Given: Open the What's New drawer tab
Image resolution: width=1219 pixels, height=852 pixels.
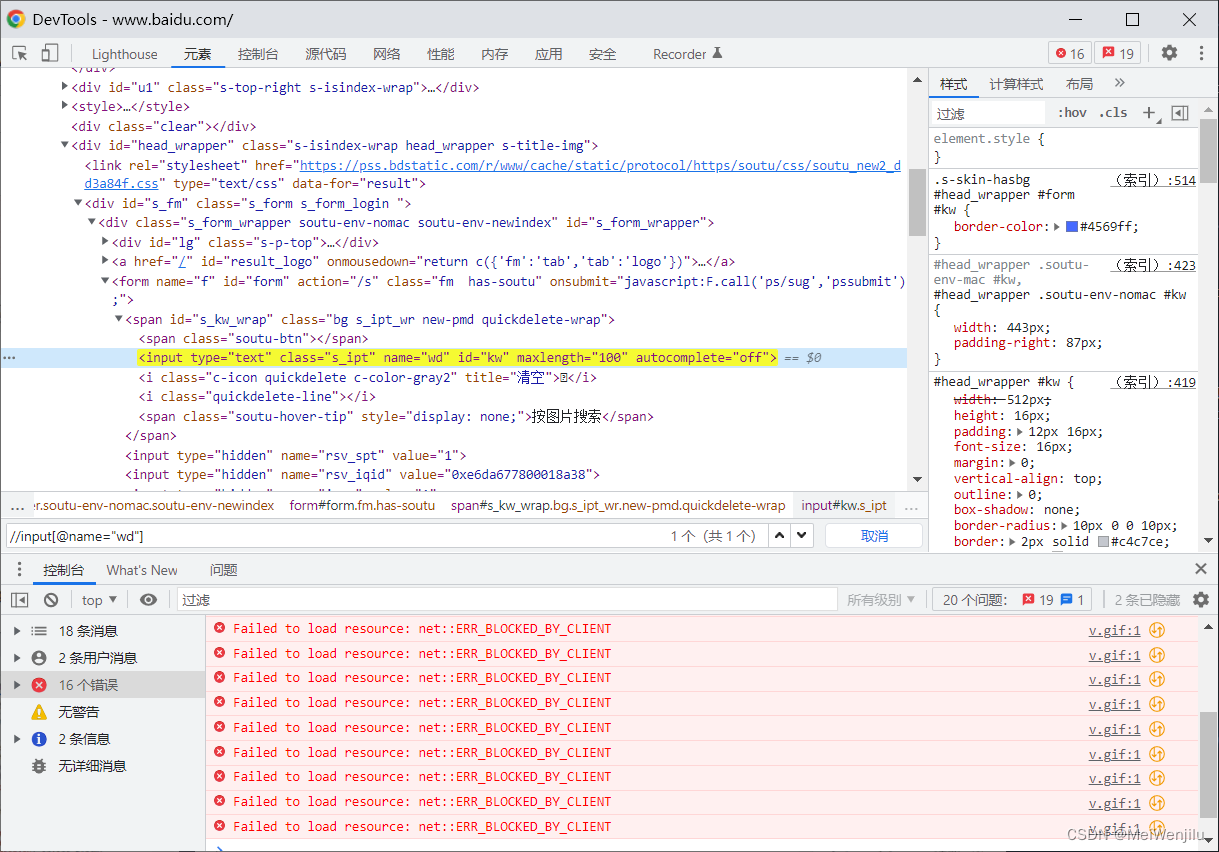Looking at the screenshot, I should [x=142, y=570].
